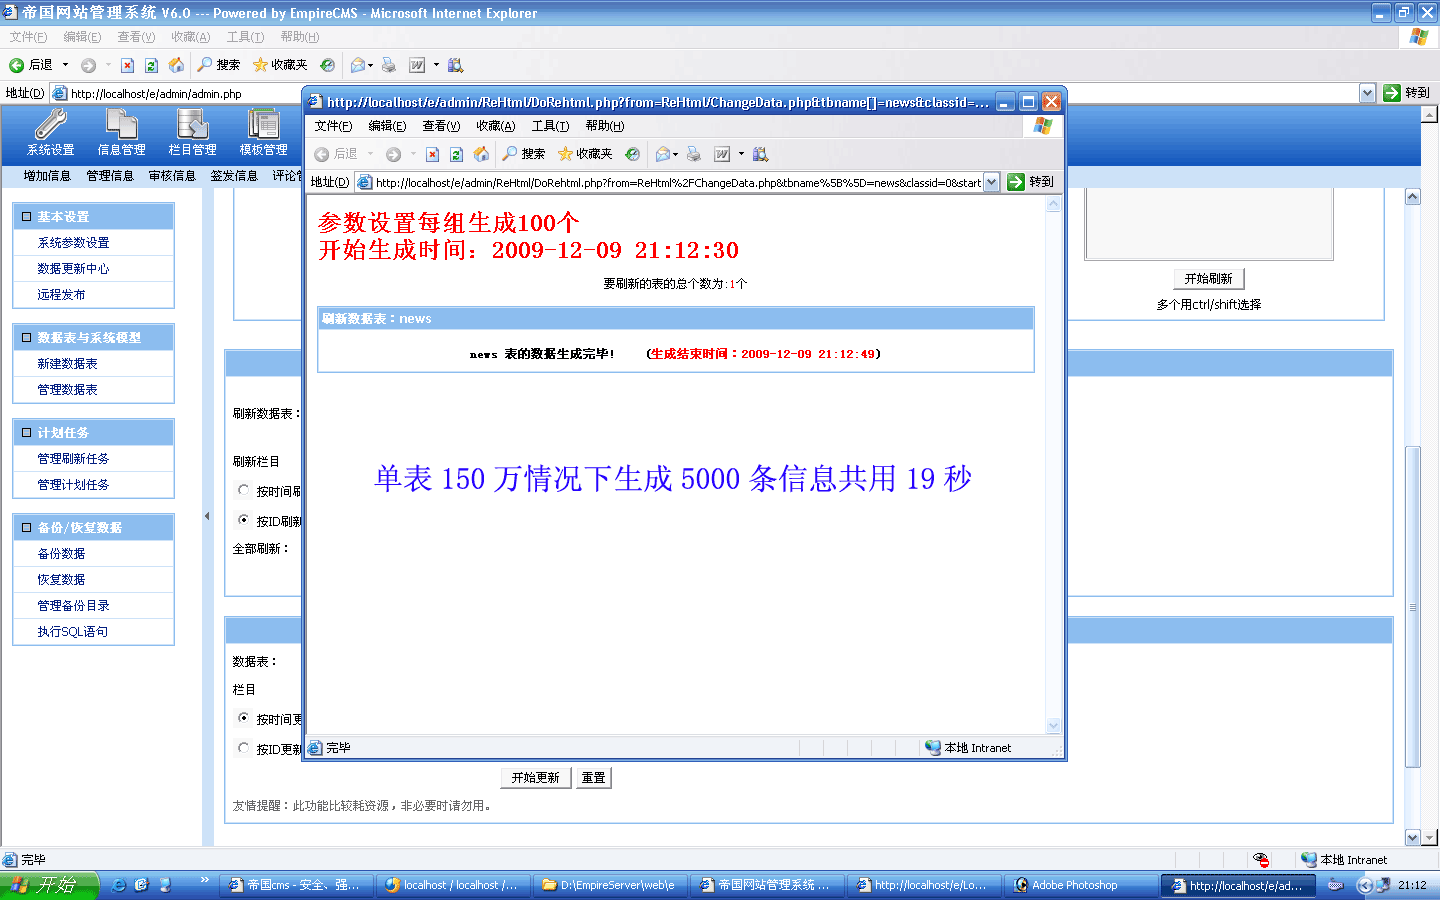1440x900 pixels.
Task: Open the 栏目管理 column management icon
Action: tap(192, 132)
